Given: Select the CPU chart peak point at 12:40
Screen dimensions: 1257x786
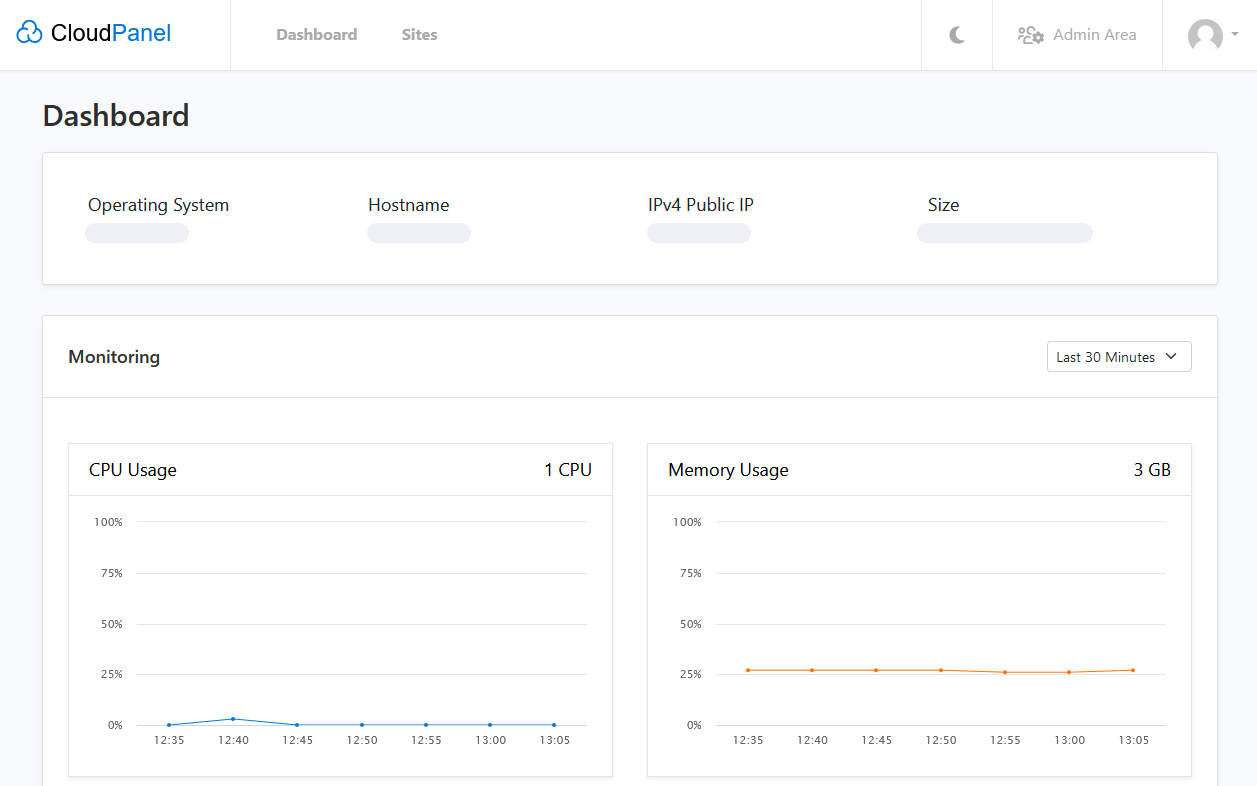Looking at the screenshot, I should (233, 719).
